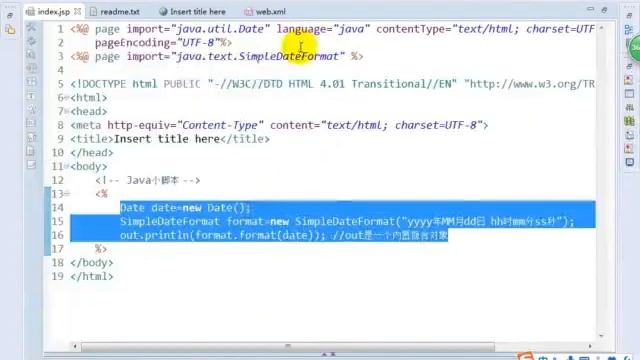Collapse the scriptlet fold at line 13

coord(67,194)
